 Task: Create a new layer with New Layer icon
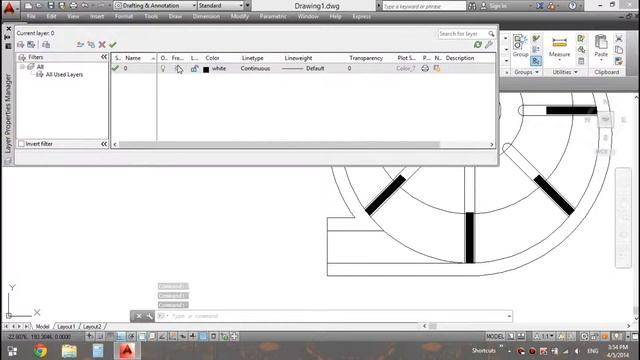pyautogui.click(x=80, y=45)
